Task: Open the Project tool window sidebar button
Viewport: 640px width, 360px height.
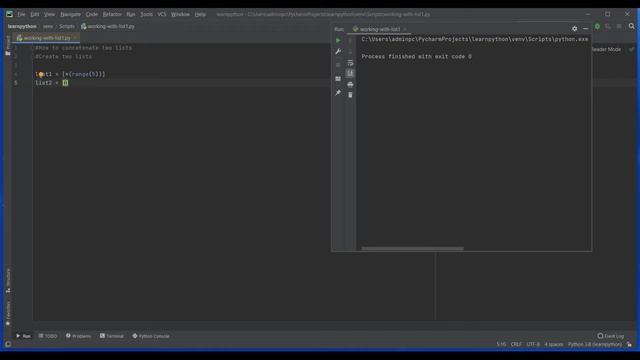Action: pos(8,45)
